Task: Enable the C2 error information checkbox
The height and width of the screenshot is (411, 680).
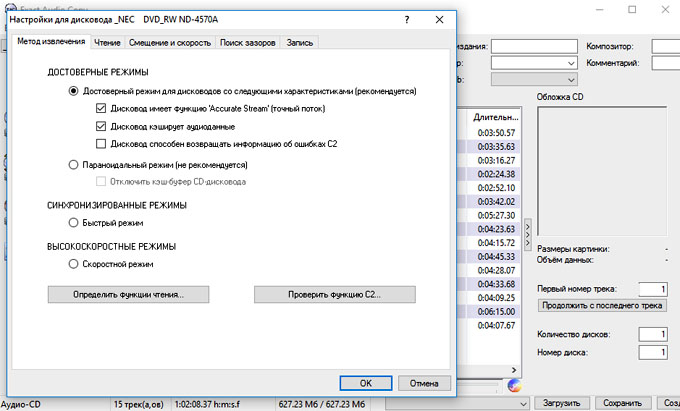Action: click(x=100, y=144)
